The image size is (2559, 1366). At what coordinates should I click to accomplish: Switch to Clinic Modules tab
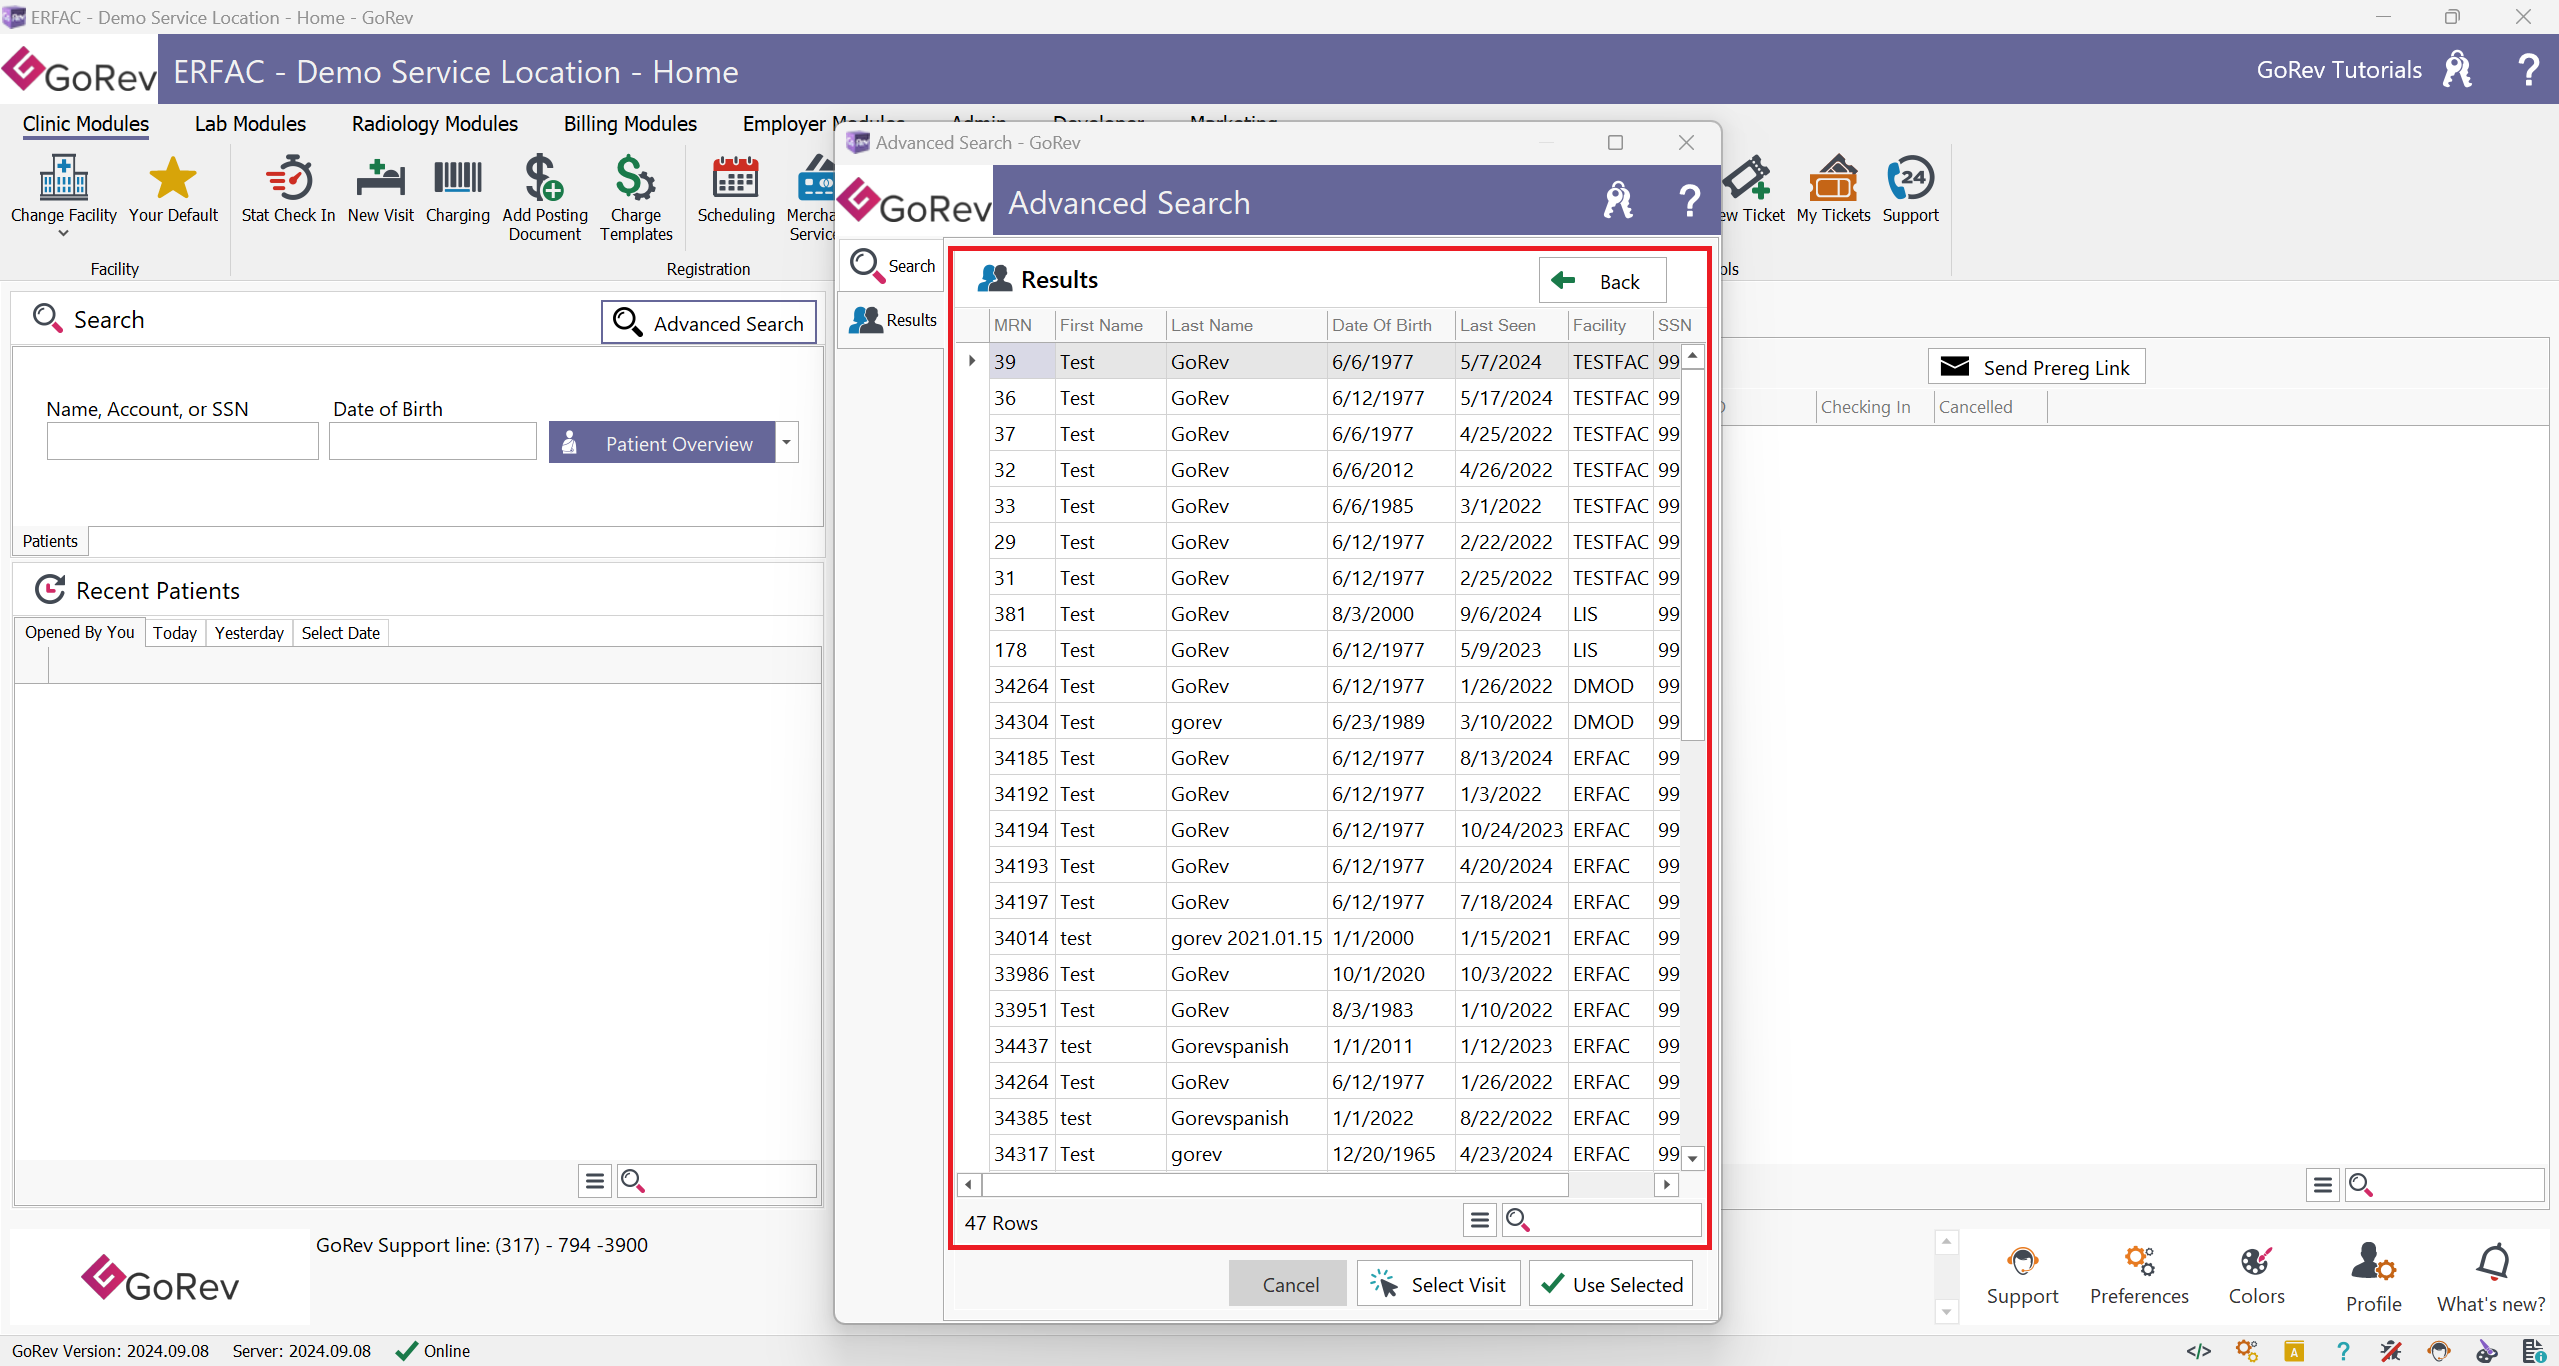click(x=86, y=124)
